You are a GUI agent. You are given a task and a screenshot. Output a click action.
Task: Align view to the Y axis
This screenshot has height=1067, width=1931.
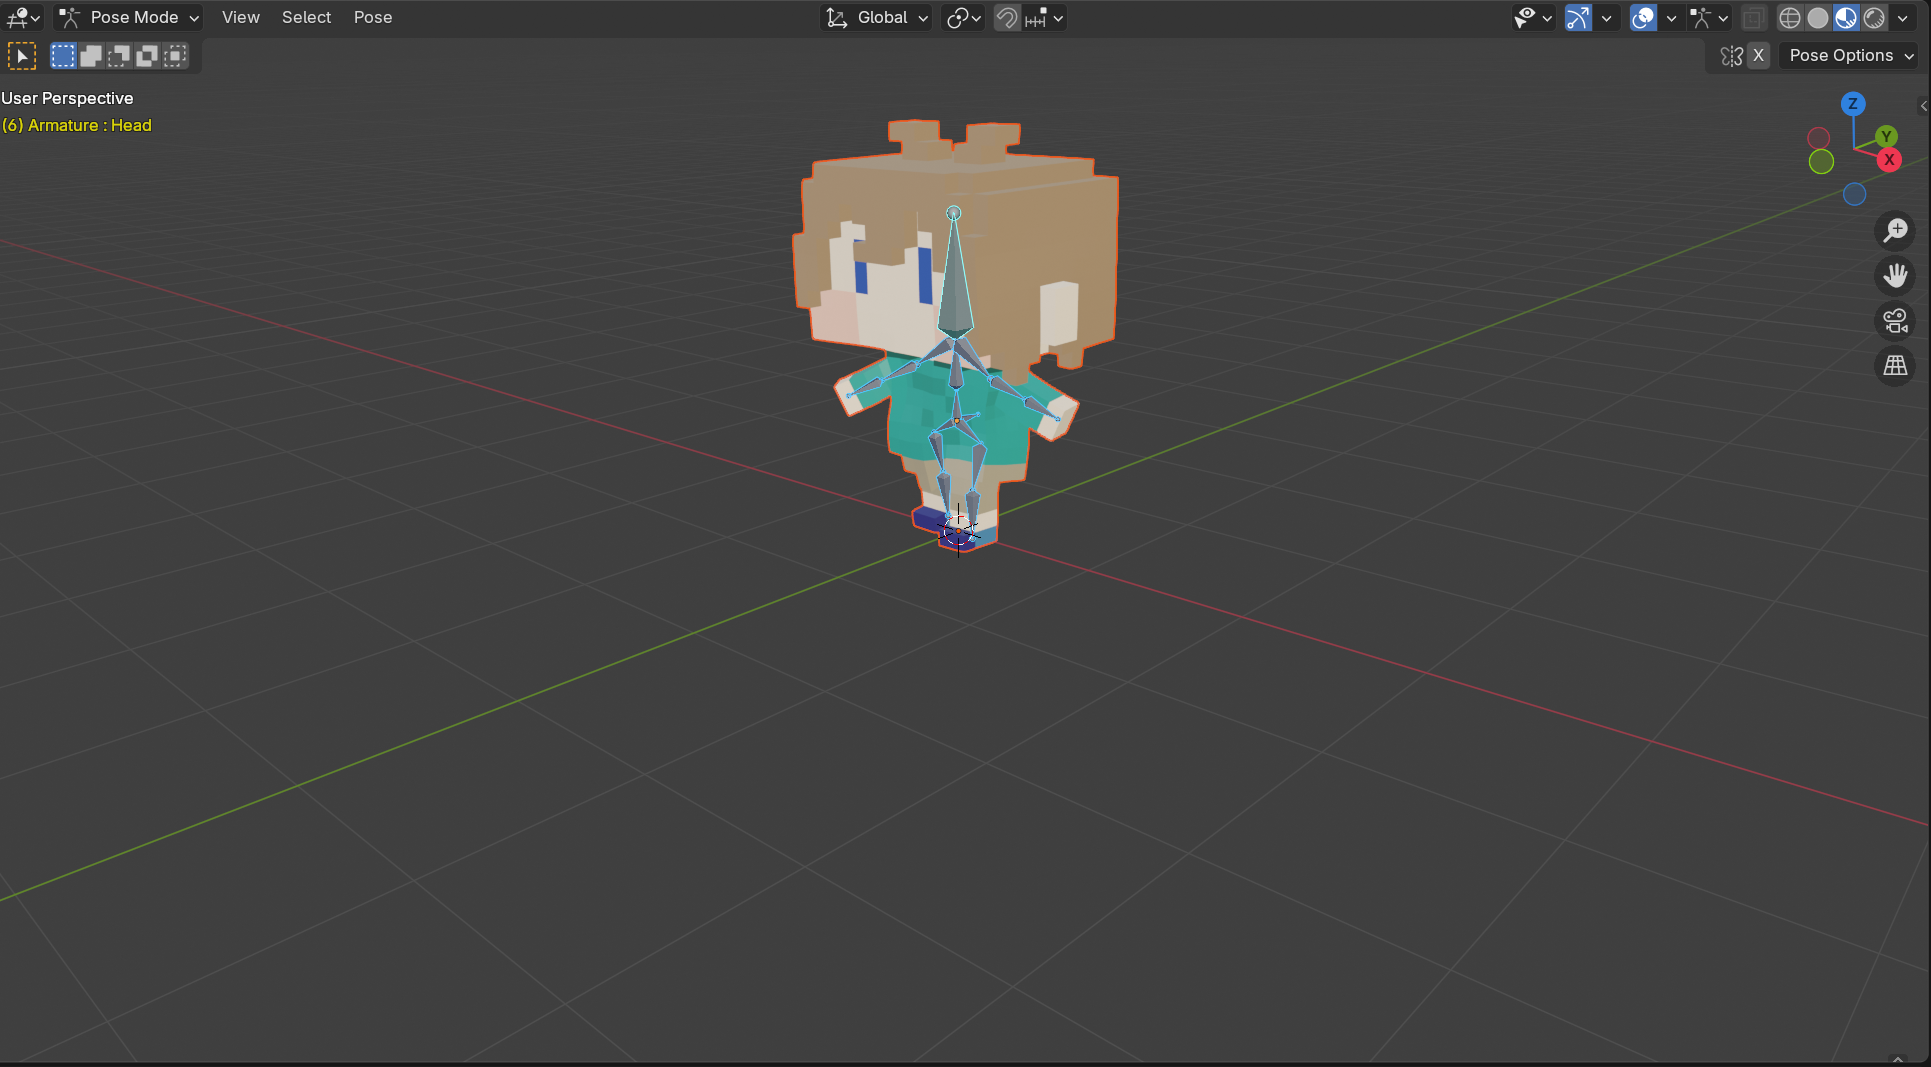tap(1886, 136)
